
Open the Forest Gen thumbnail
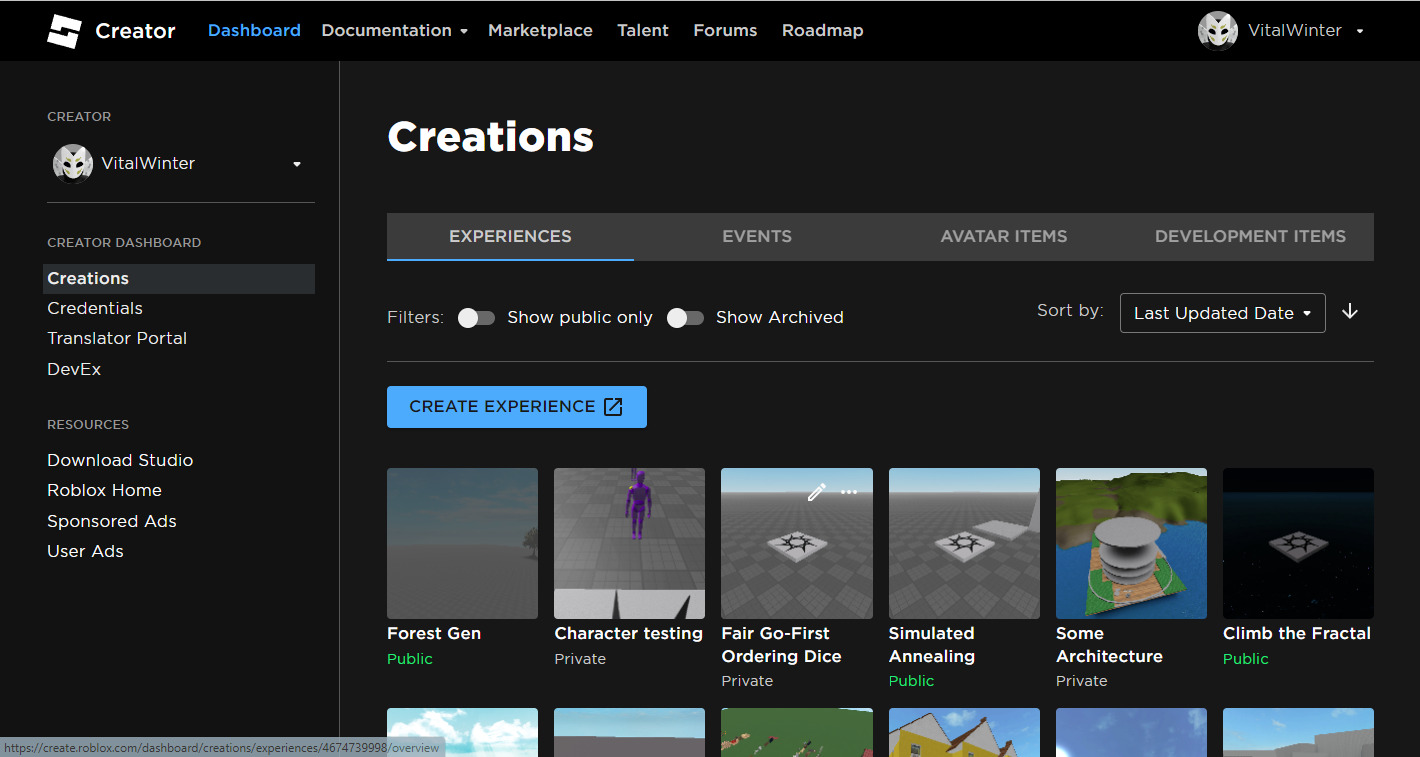[x=462, y=544]
